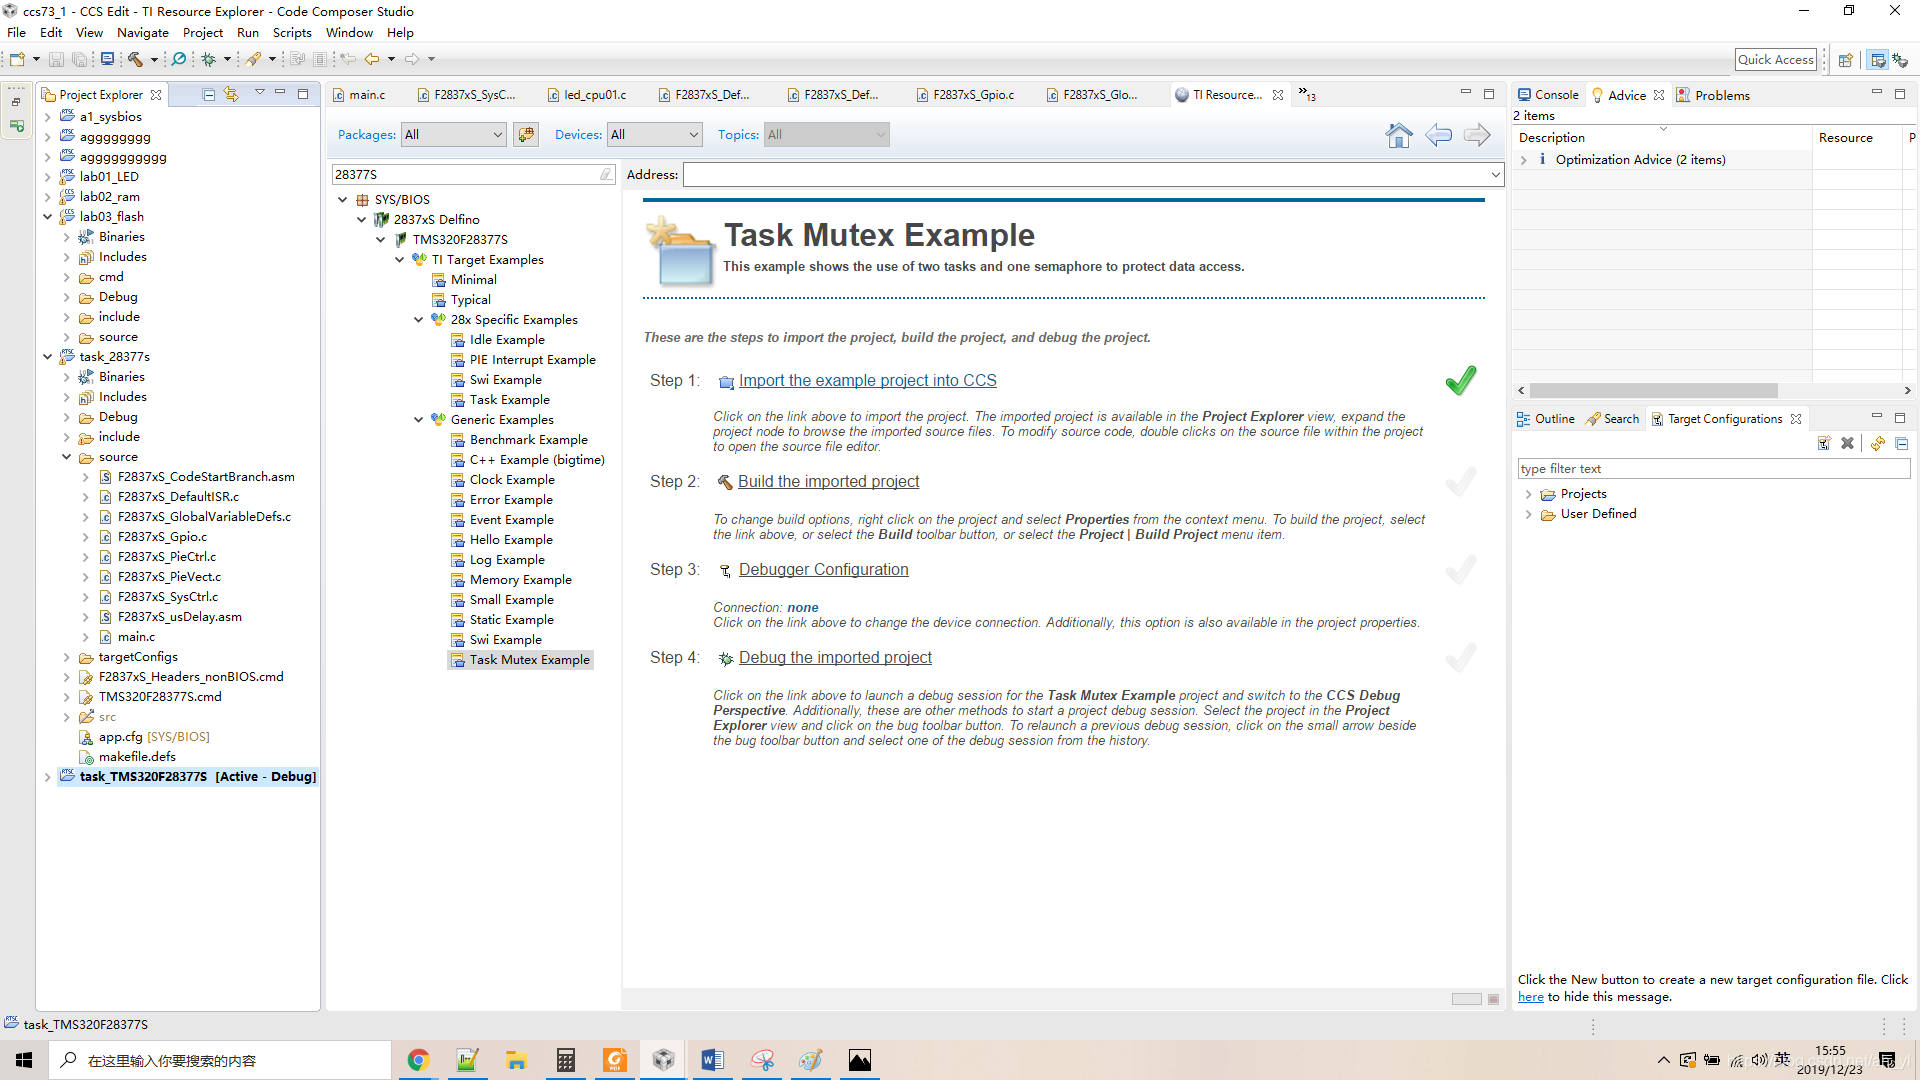Collapse the Generic Examples tree node

point(418,420)
